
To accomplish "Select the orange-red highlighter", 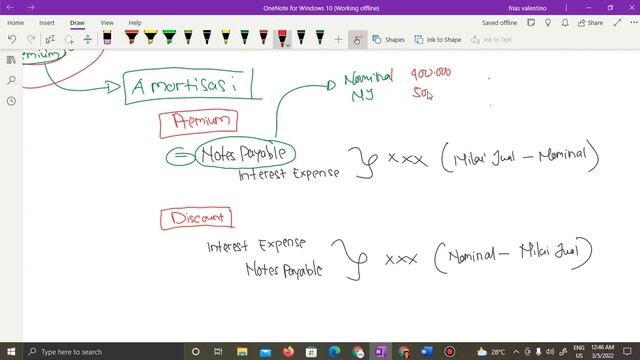I will click(131, 38).
